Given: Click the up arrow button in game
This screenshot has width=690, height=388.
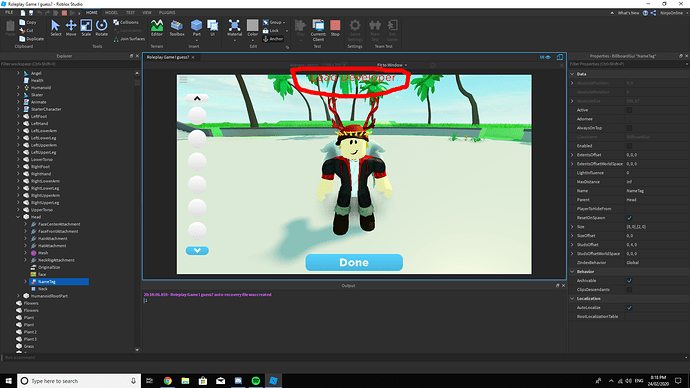Looking at the screenshot, I should (x=197, y=98).
